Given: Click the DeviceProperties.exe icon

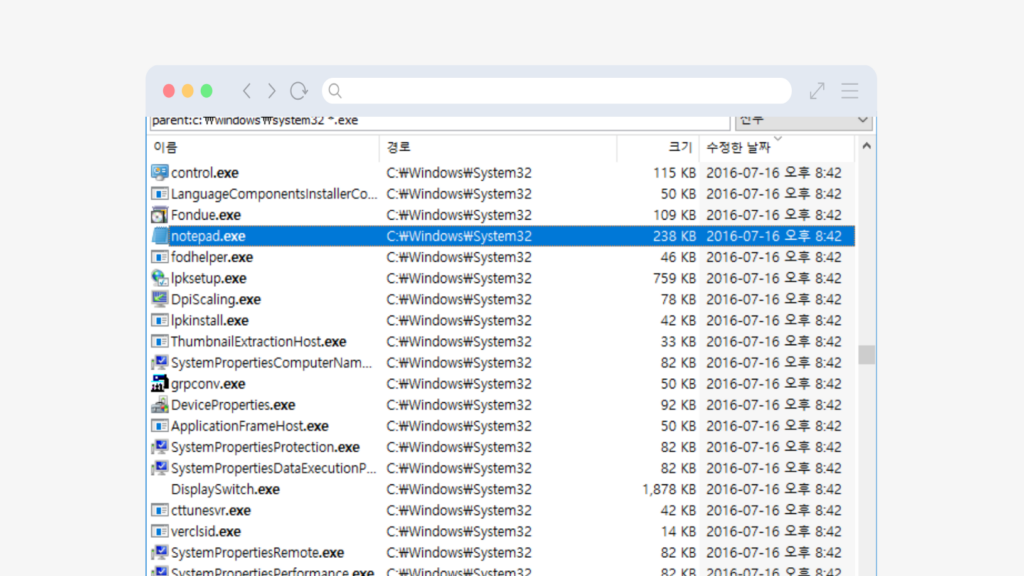Looking at the screenshot, I should [x=159, y=405].
